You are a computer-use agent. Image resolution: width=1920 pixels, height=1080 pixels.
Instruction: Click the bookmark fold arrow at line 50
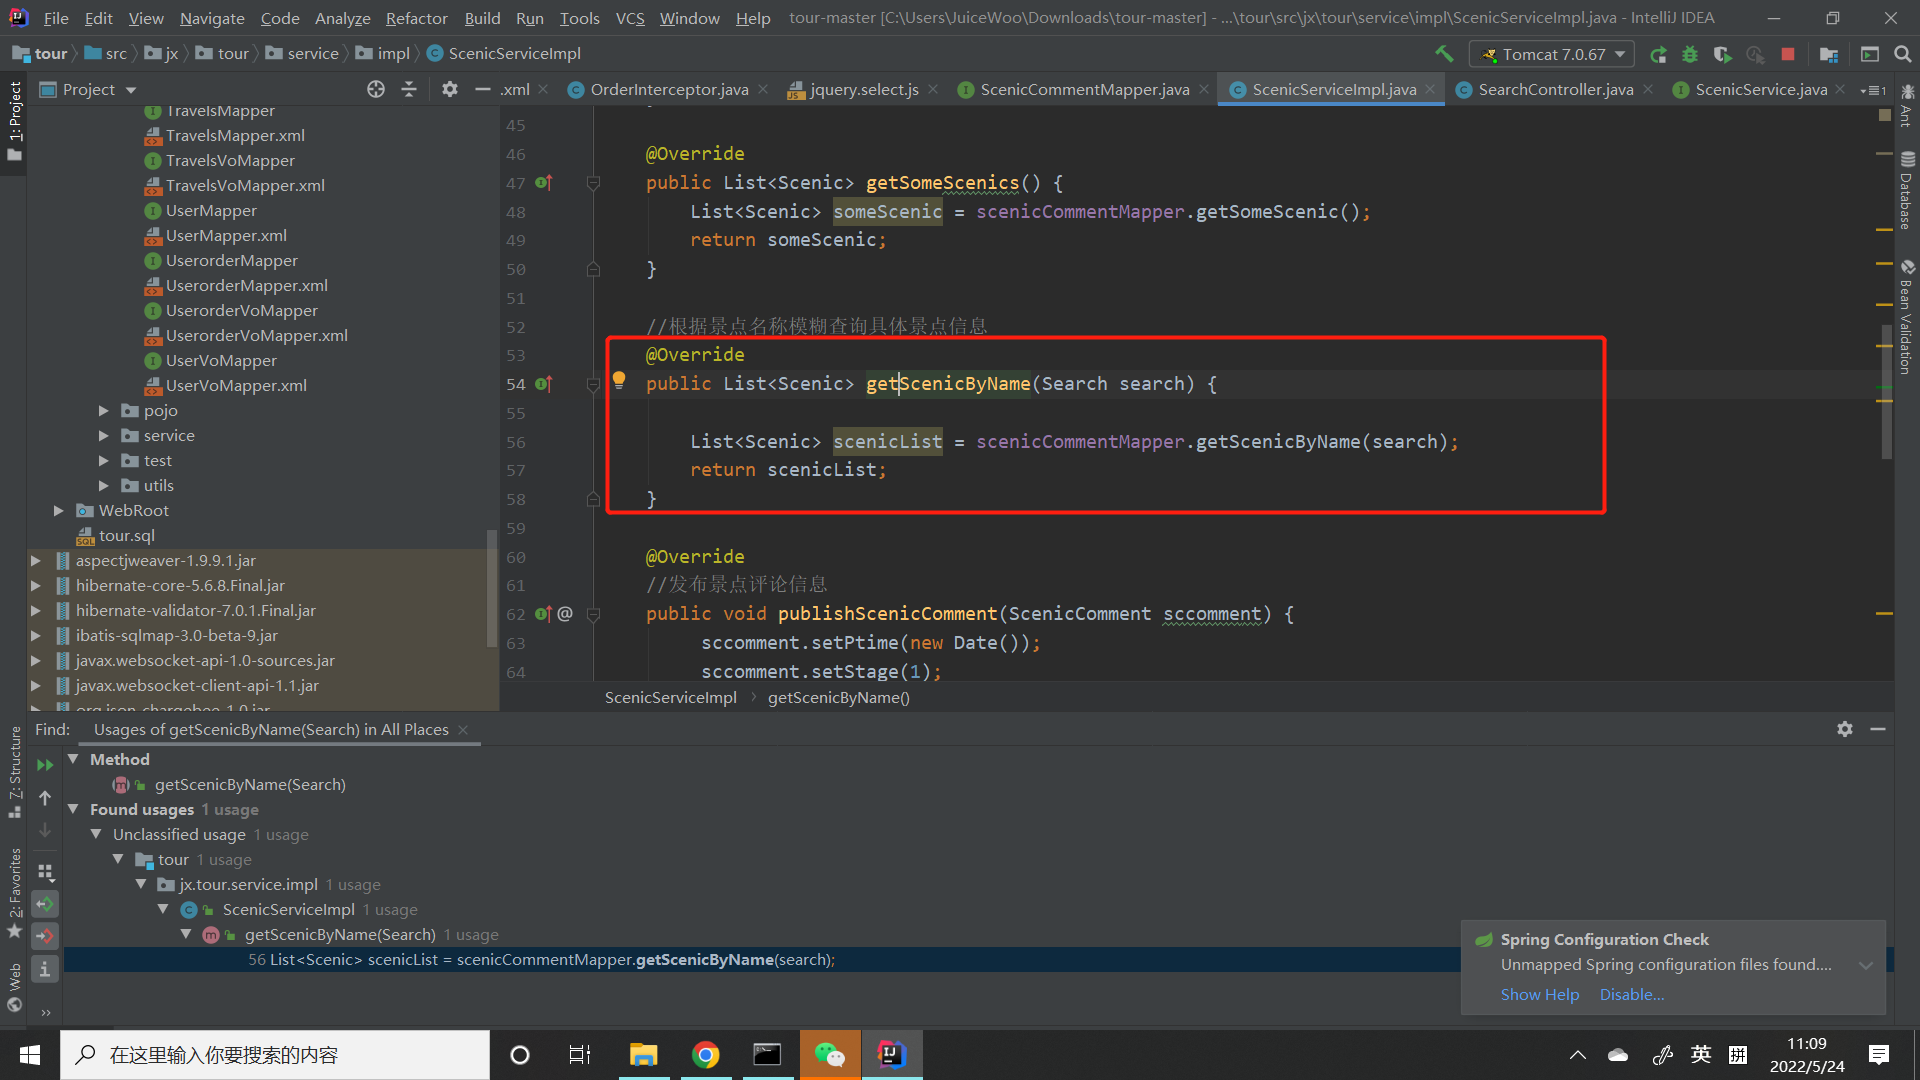click(593, 269)
